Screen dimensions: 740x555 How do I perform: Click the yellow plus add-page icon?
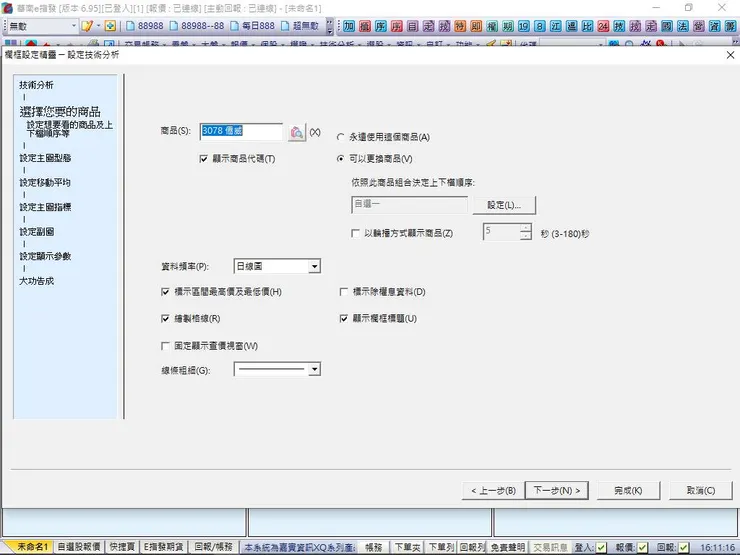coord(110,26)
